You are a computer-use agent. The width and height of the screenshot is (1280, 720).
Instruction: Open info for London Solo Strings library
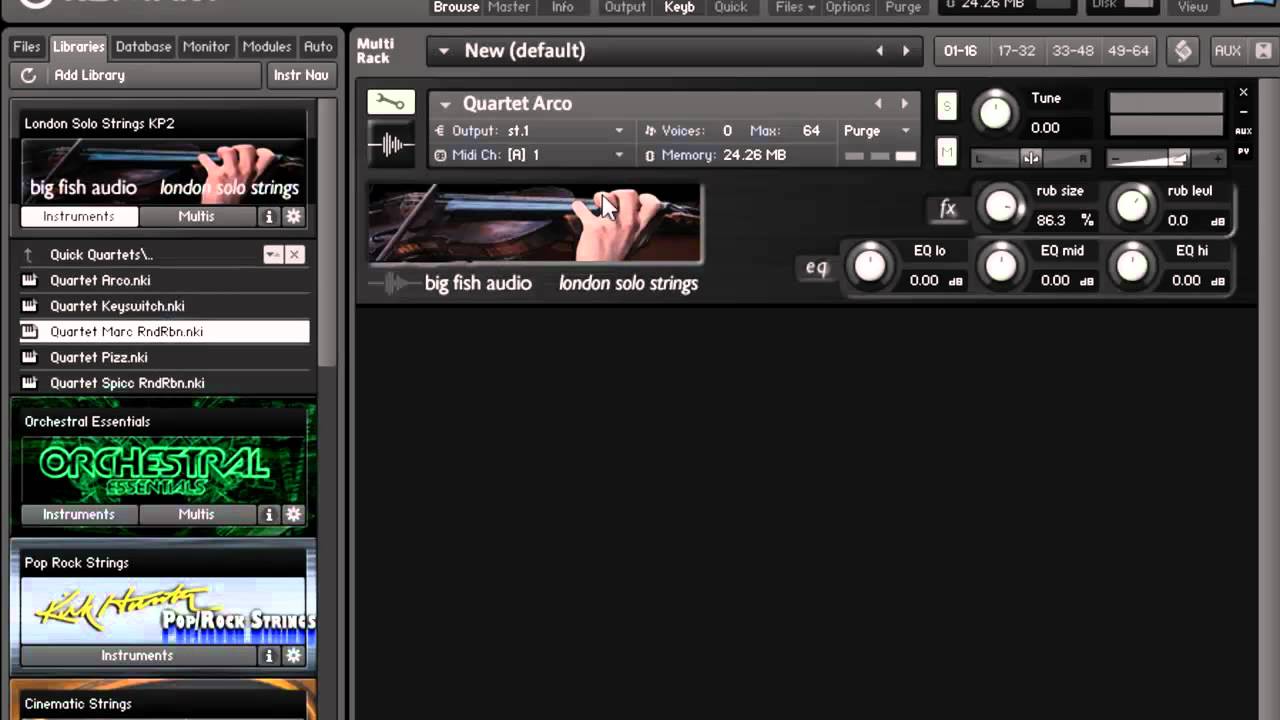[x=268, y=216]
